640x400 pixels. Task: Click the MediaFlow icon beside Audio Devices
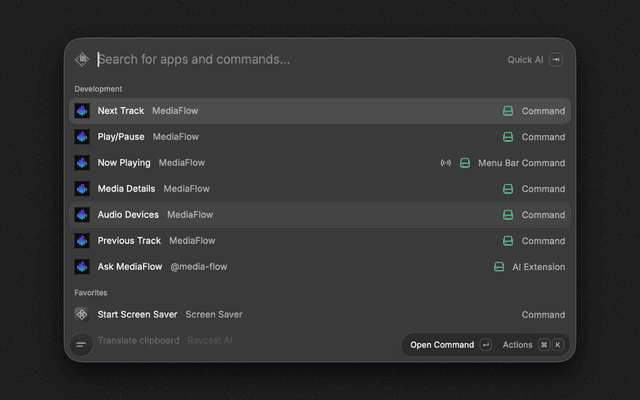point(82,215)
